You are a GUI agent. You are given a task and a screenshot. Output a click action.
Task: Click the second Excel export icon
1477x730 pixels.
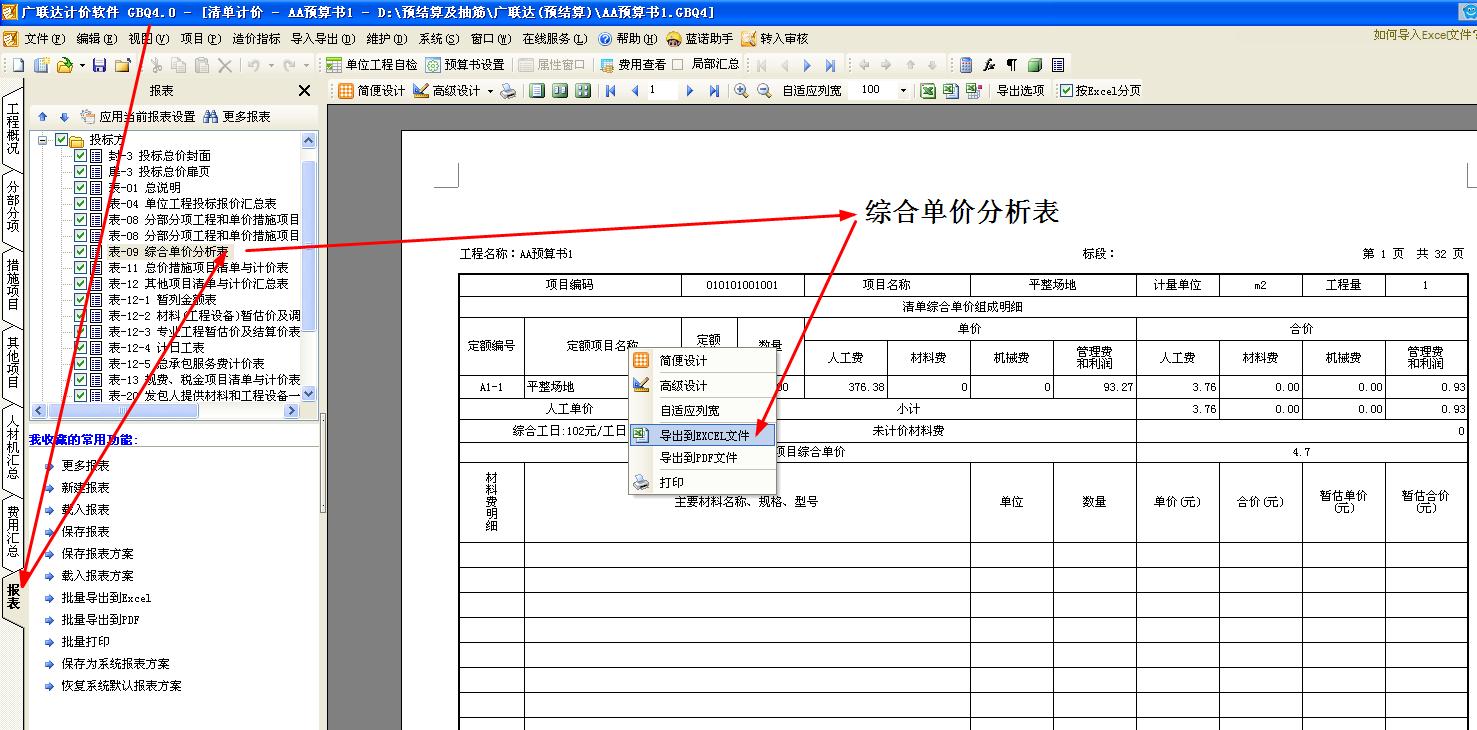pos(950,90)
